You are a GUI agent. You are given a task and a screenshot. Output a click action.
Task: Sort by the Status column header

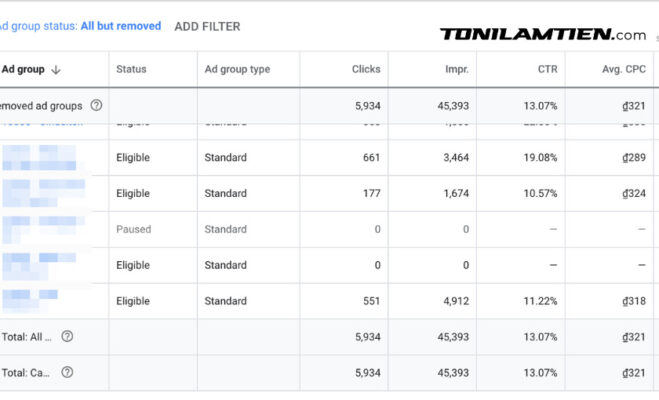[x=131, y=69]
